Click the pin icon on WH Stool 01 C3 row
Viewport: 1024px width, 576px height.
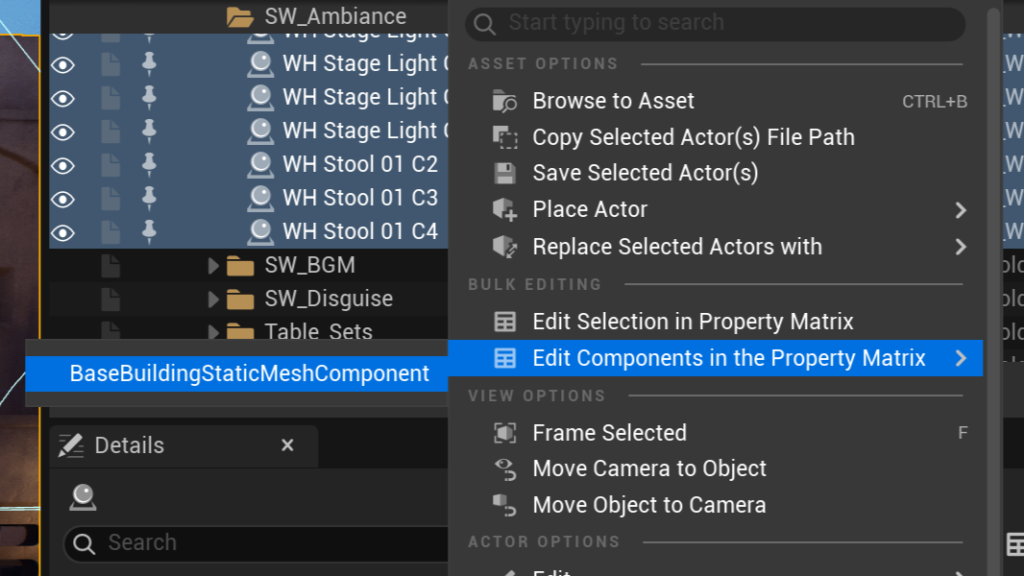149,198
